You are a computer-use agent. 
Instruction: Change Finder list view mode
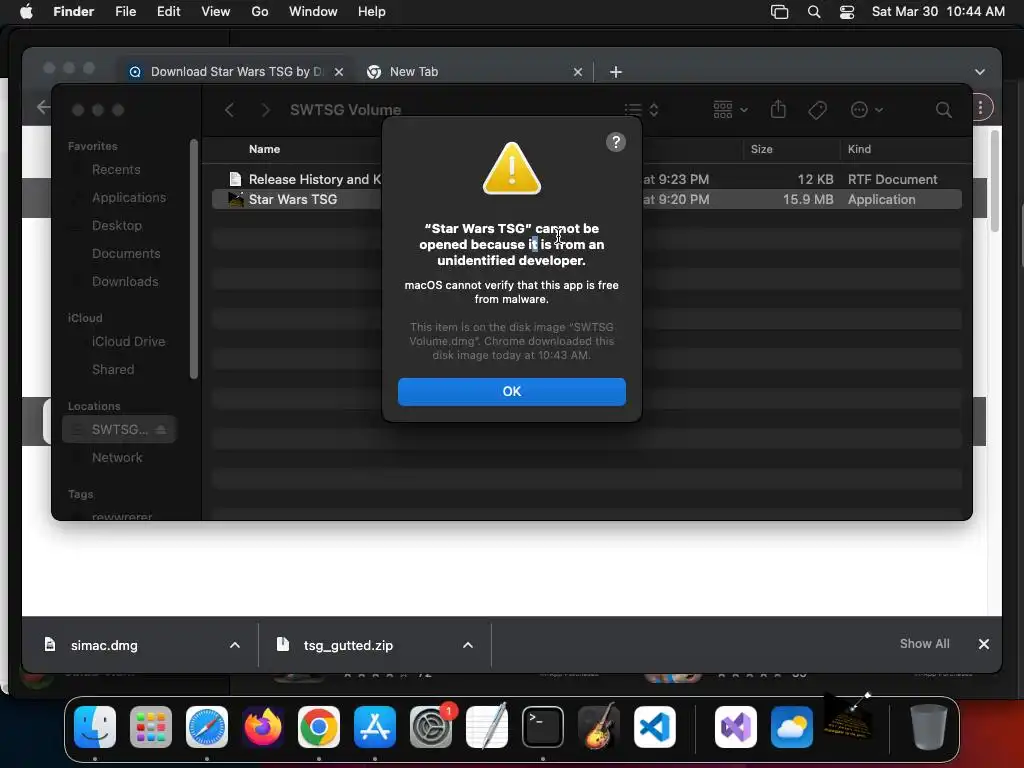point(641,110)
